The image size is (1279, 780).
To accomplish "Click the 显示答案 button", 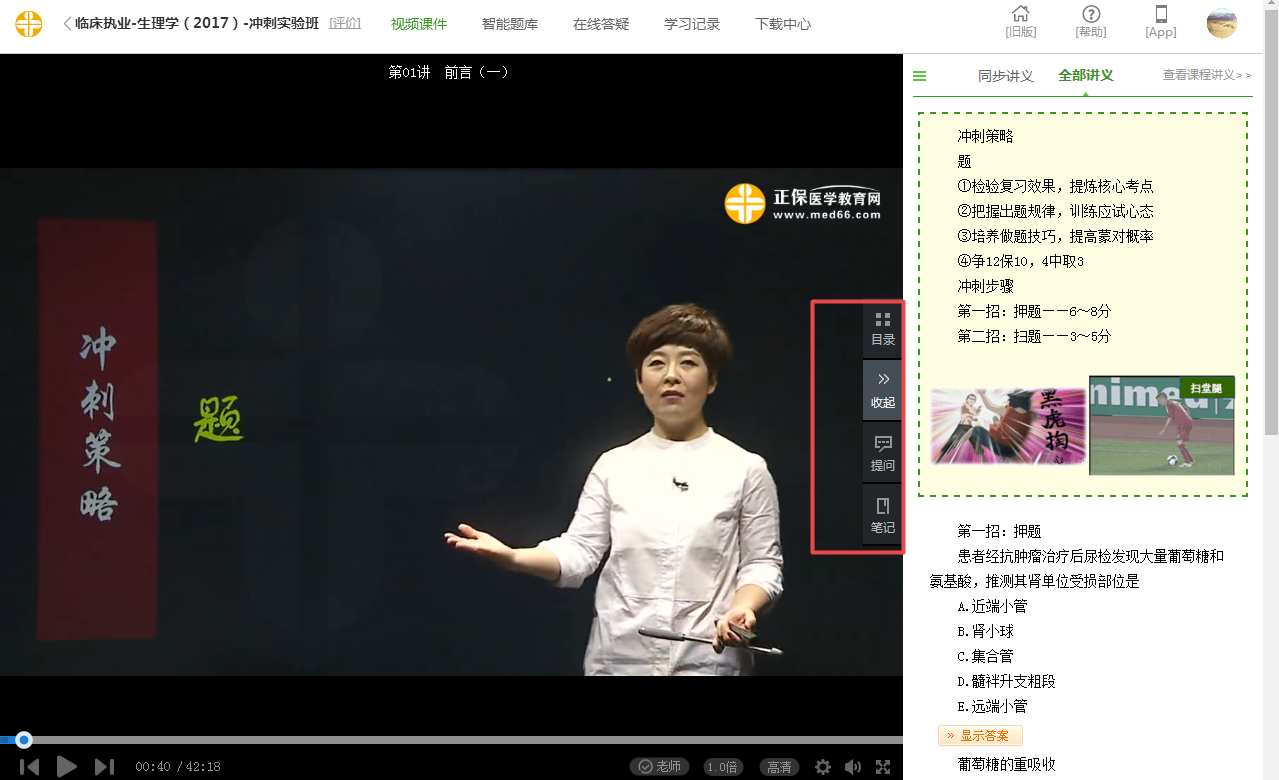I will tap(980, 736).
